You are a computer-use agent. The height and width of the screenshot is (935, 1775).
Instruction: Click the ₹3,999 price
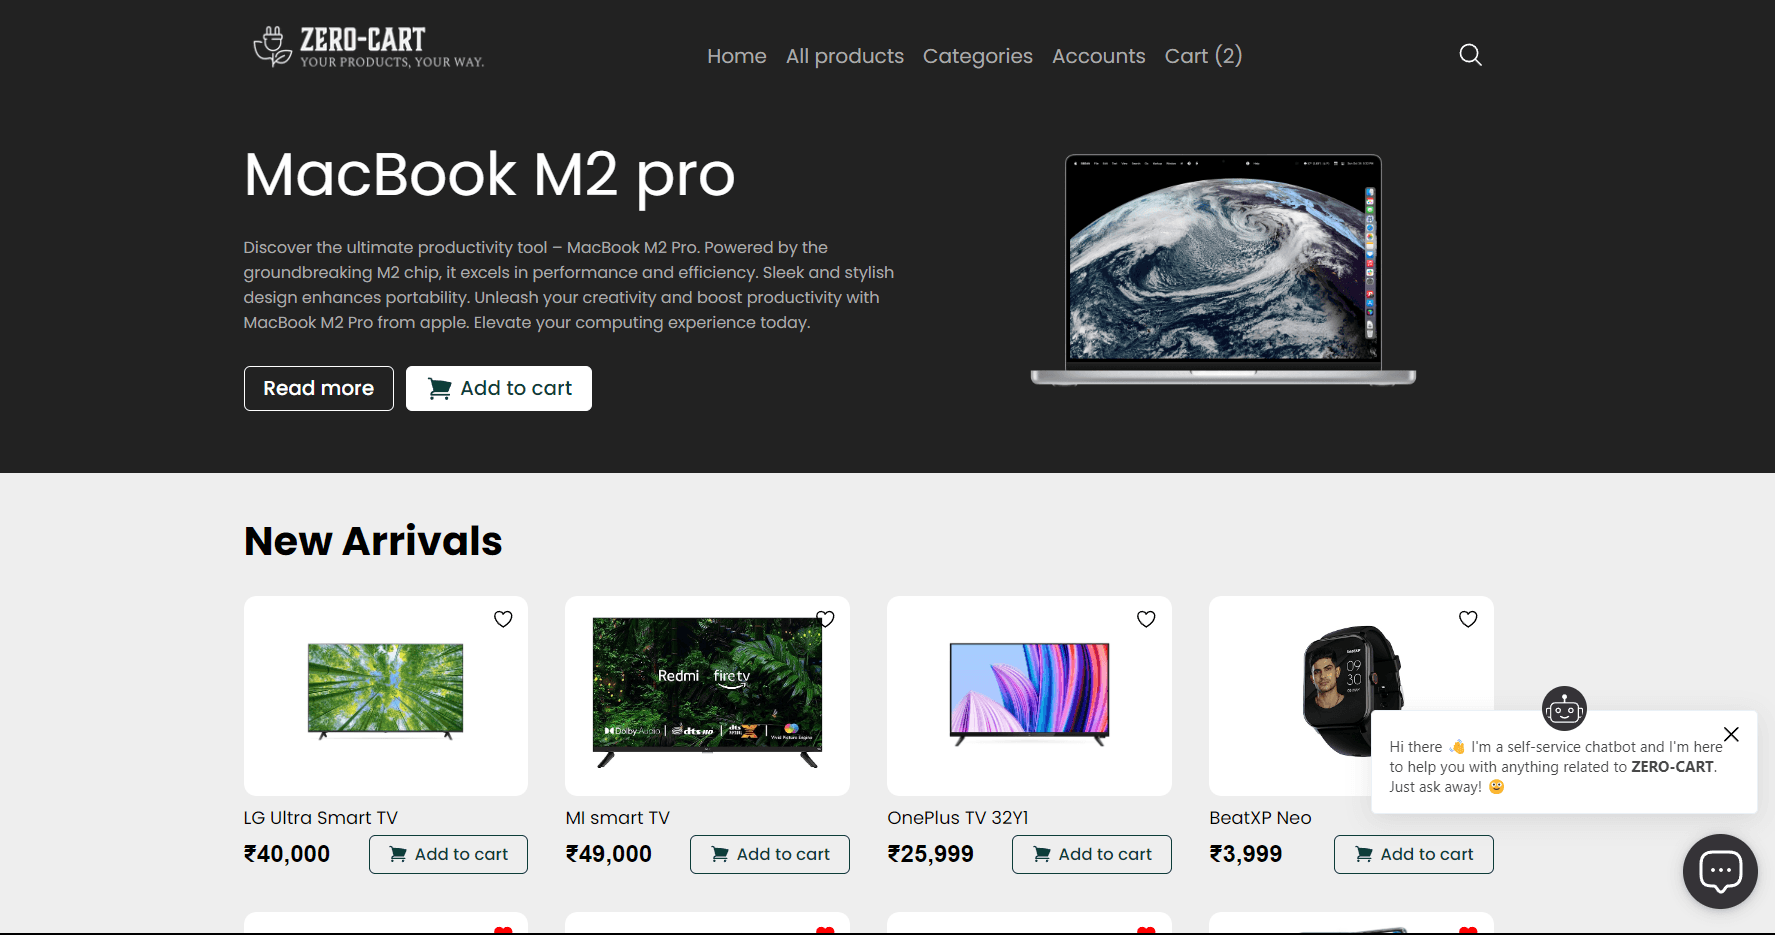pos(1246,854)
